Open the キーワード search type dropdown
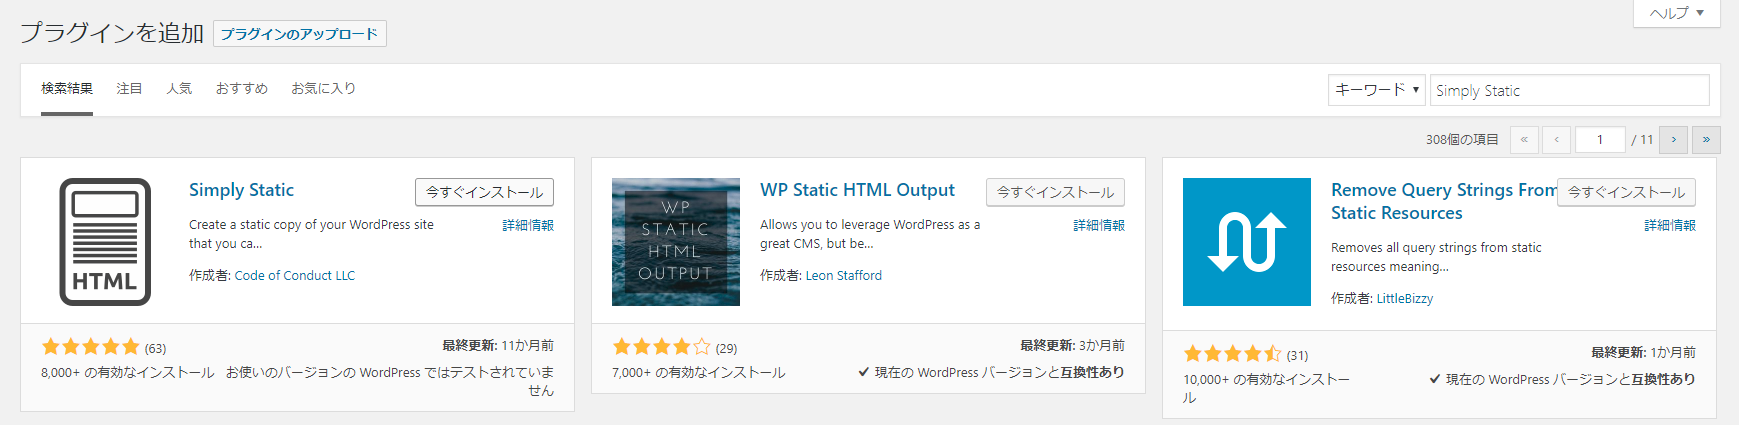 tap(1377, 90)
